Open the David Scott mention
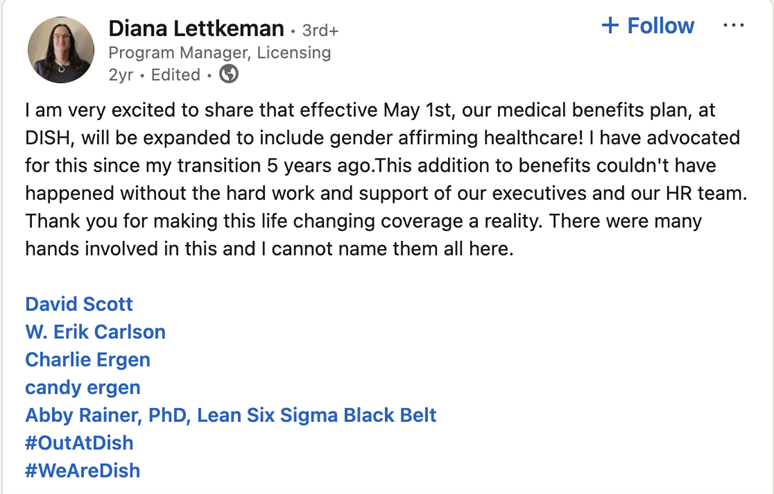The height and width of the screenshot is (494, 774). pyautogui.click(x=79, y=304)
